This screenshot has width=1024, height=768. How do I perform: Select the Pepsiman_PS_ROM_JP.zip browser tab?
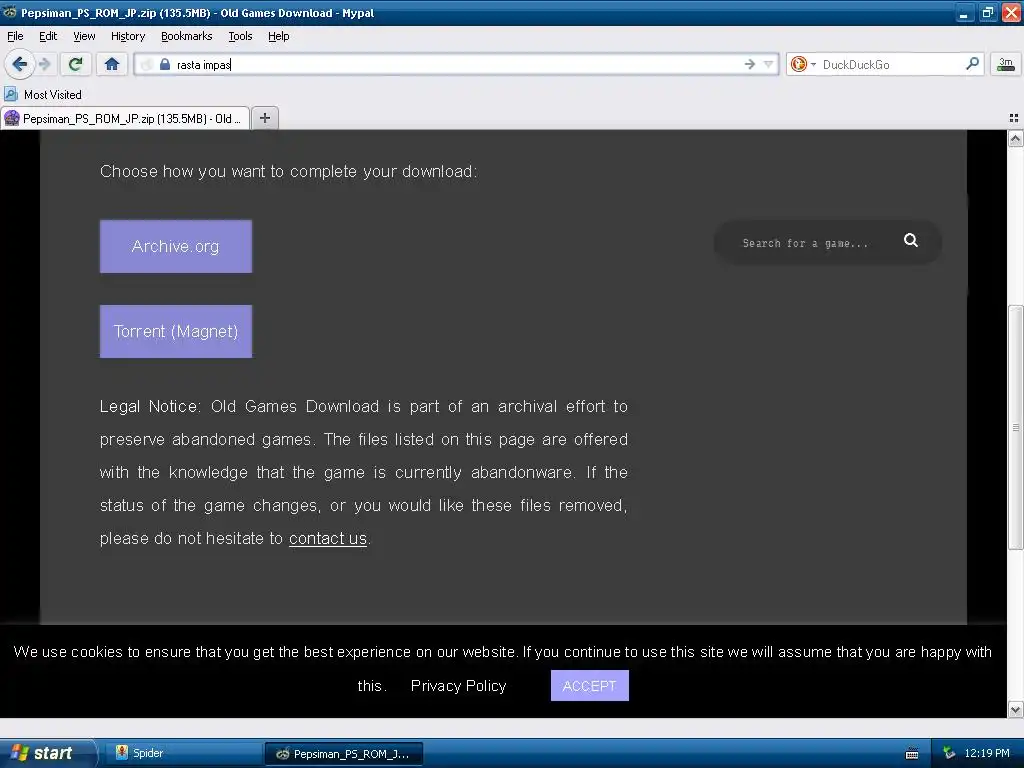(x=125, y=118)
